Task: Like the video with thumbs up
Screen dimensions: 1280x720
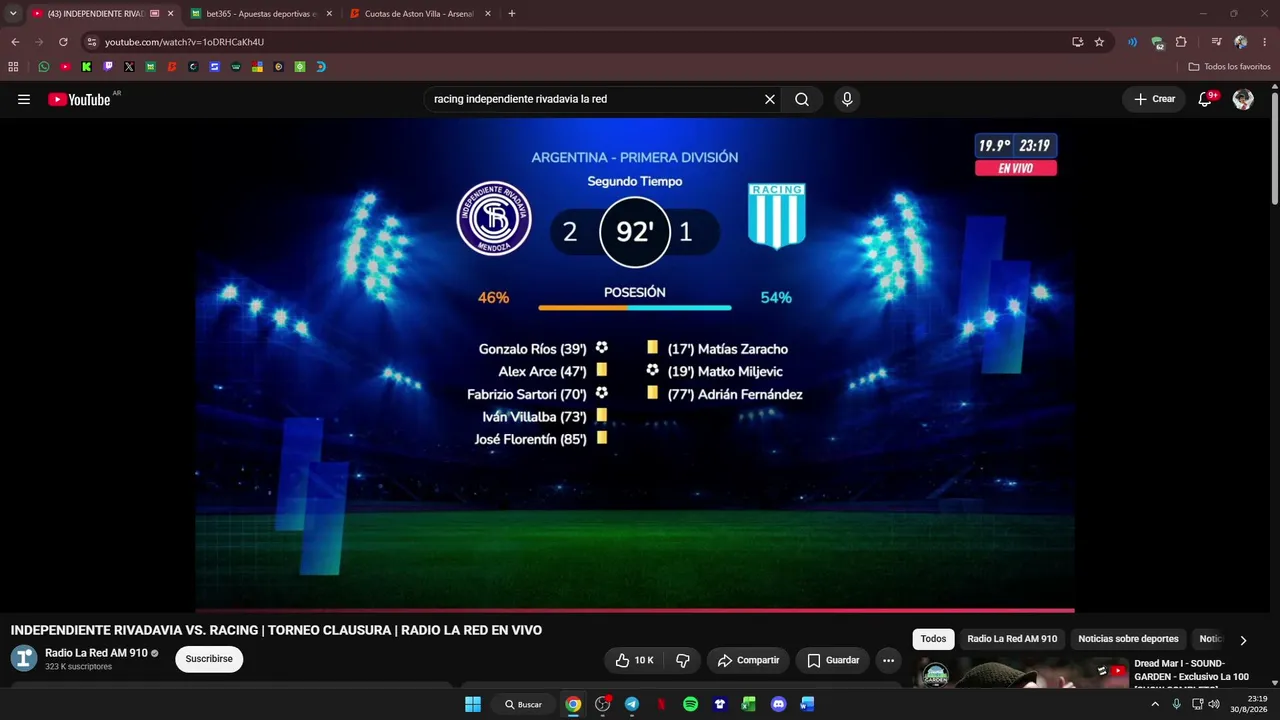Action: point(634,660)
